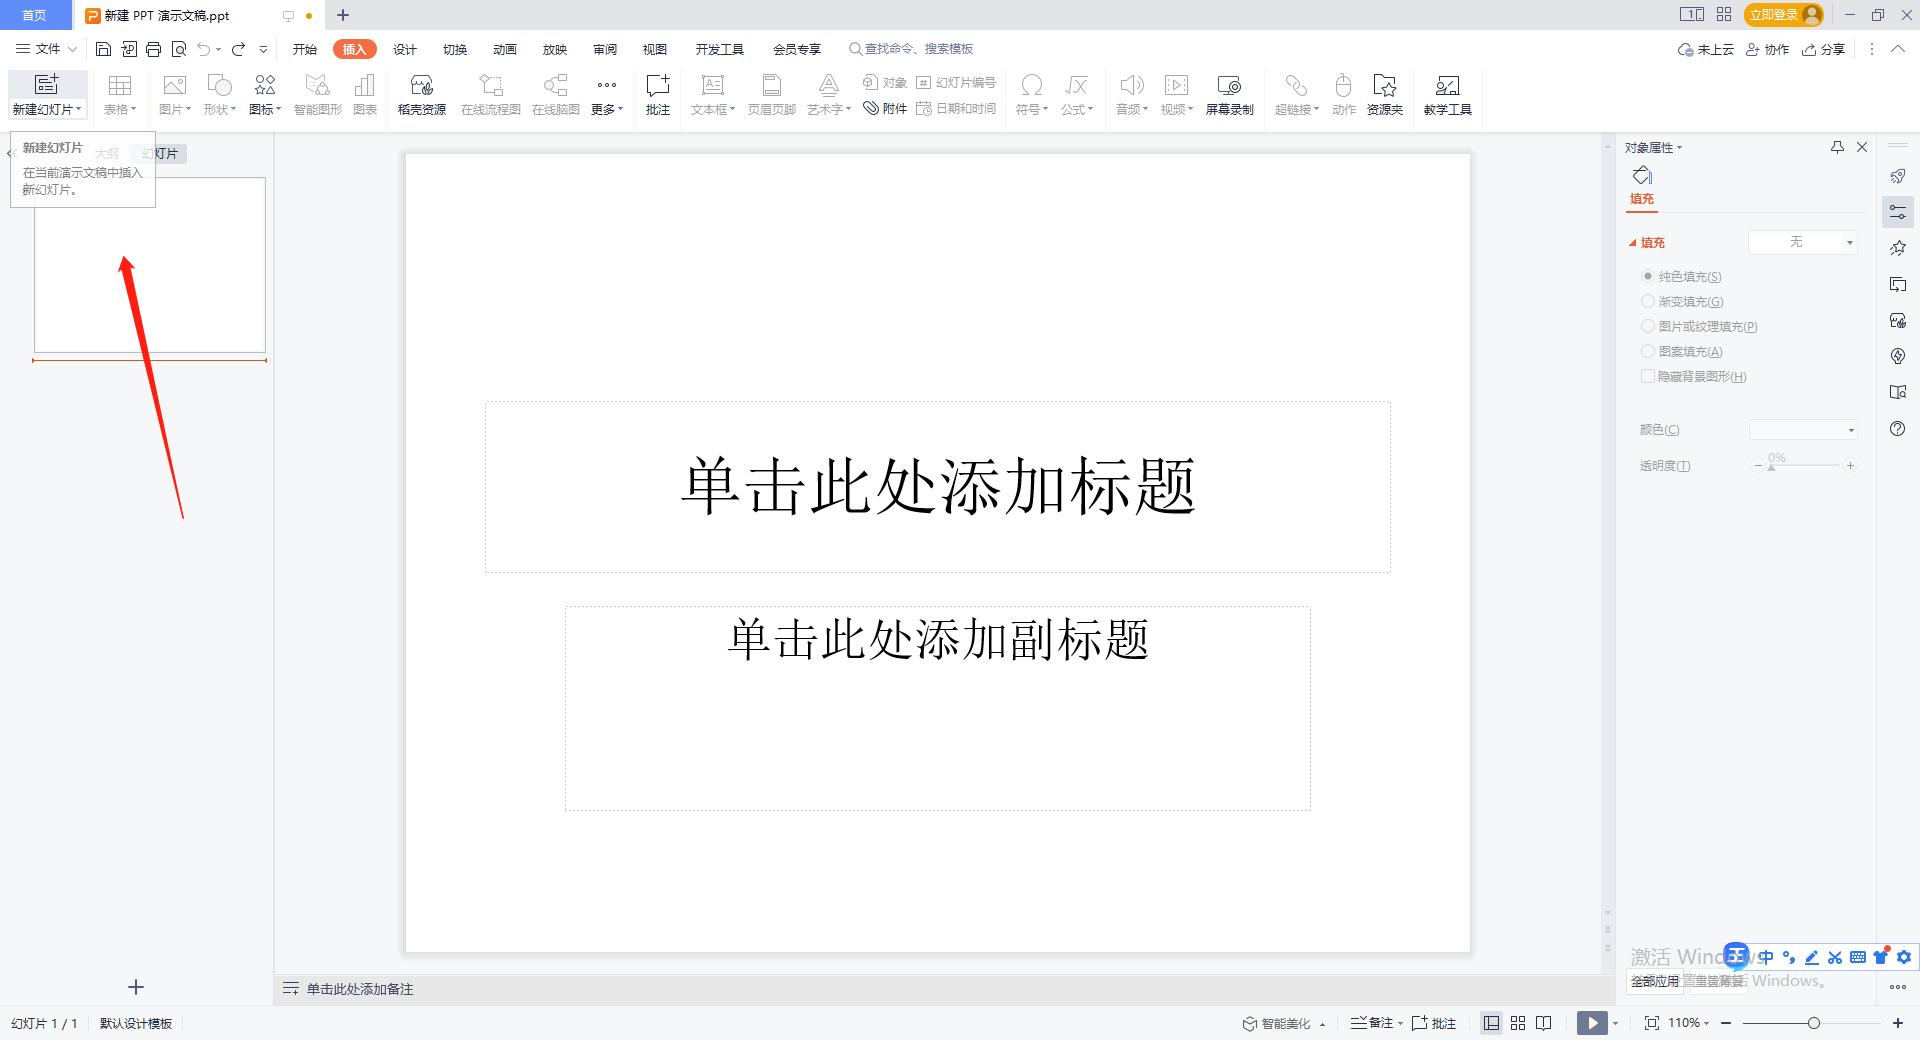Adjust the zoom slider at bottom right
This screenshot has width=1920, height=1040.
tap(1812, 1023)
